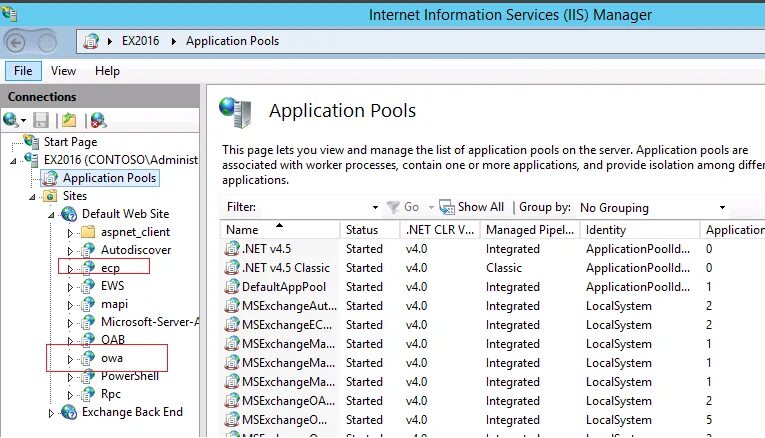Click the Start Page icon in tree
This screenshot has width=765, height=438.
click(32, 141)
